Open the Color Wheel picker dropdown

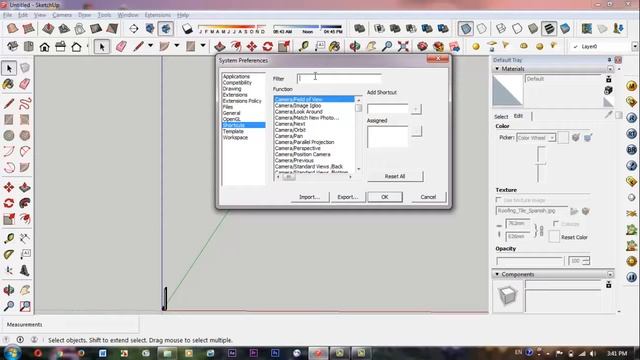[552, 138]
